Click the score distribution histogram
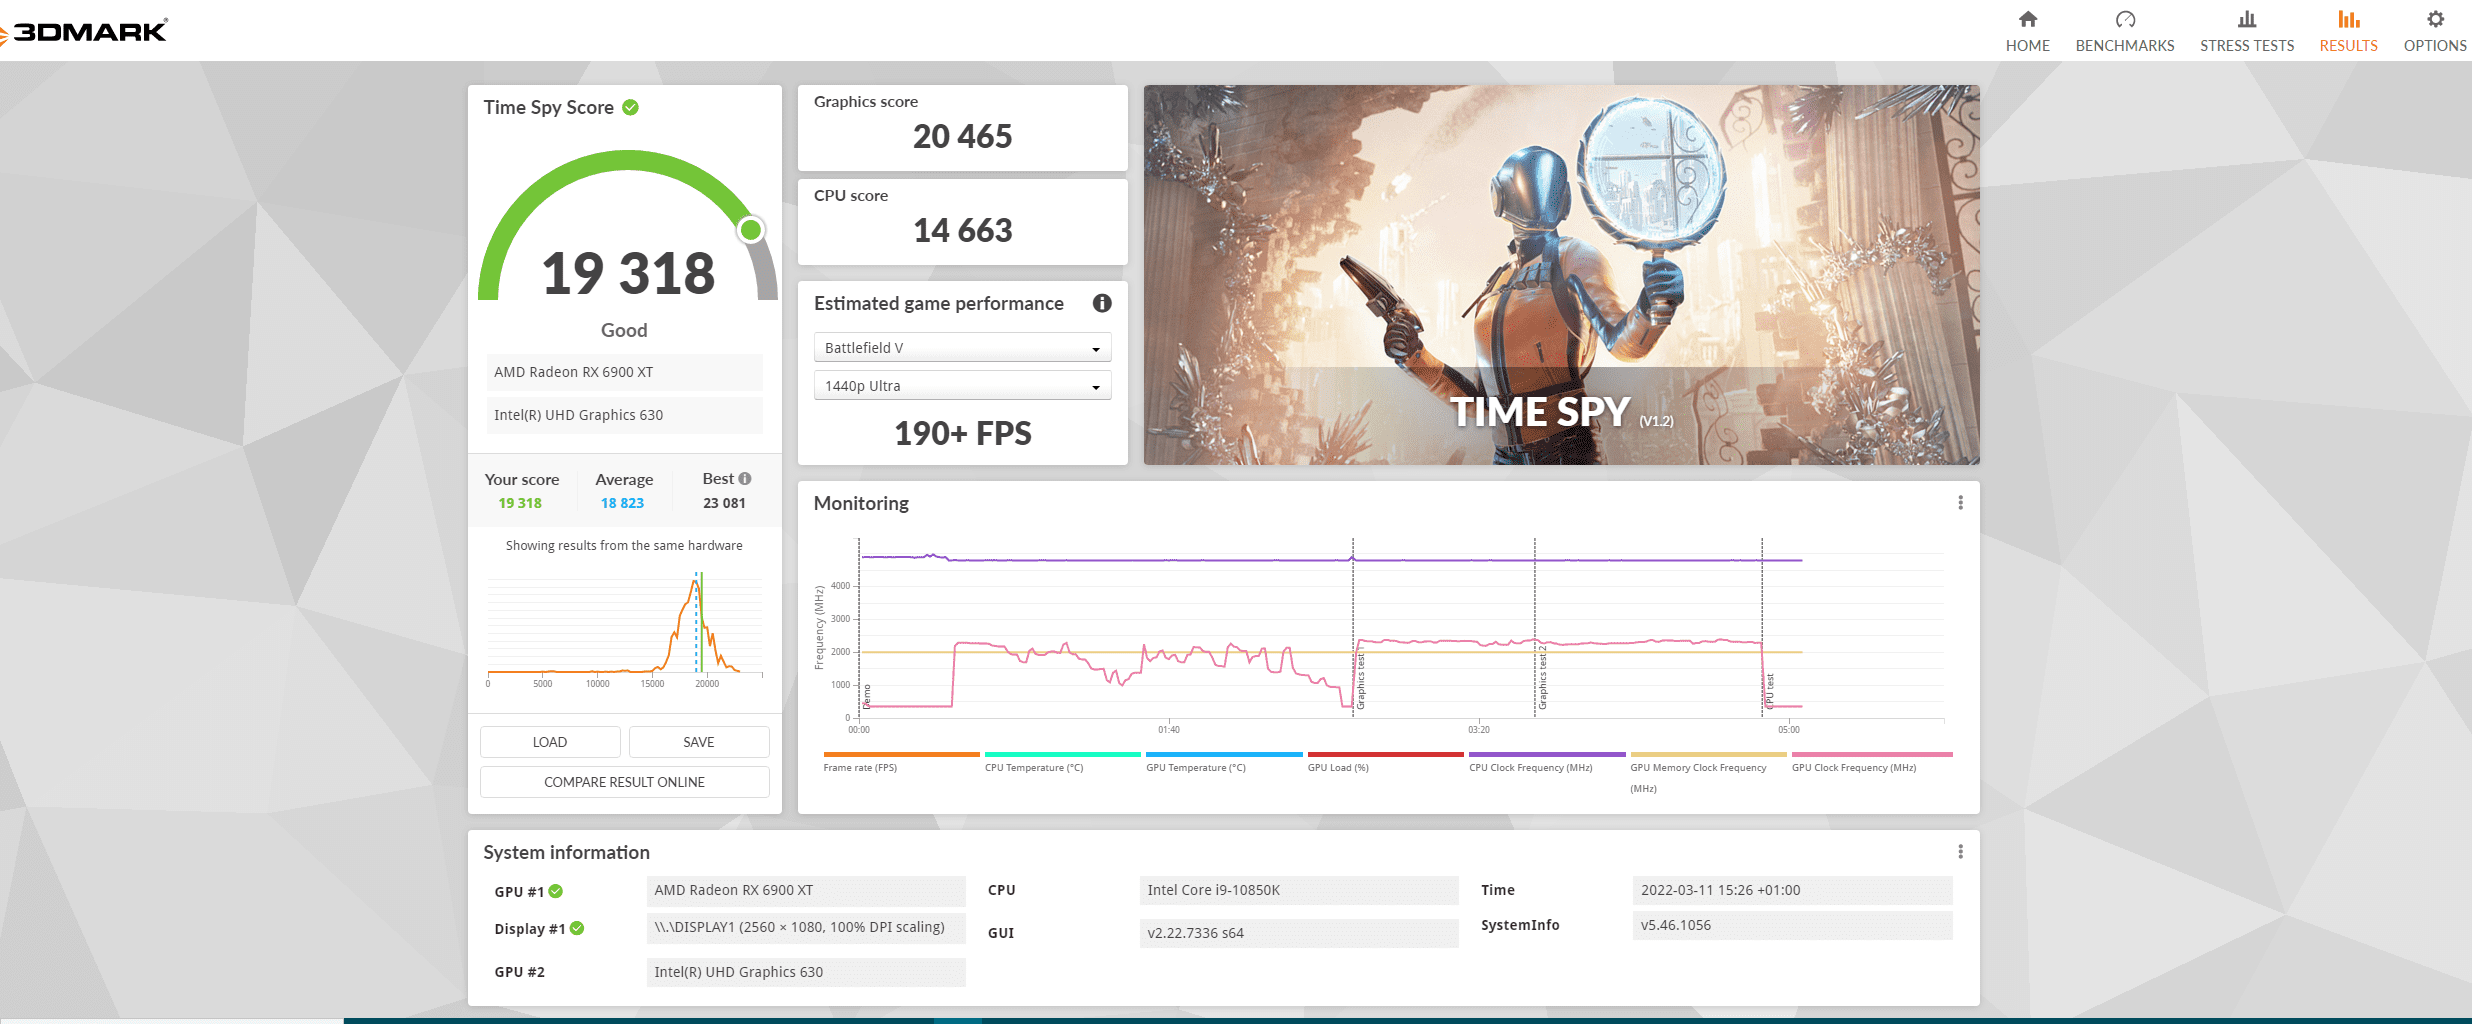This screenshot has width=2472, height=1024. click(x=625, y=628)
